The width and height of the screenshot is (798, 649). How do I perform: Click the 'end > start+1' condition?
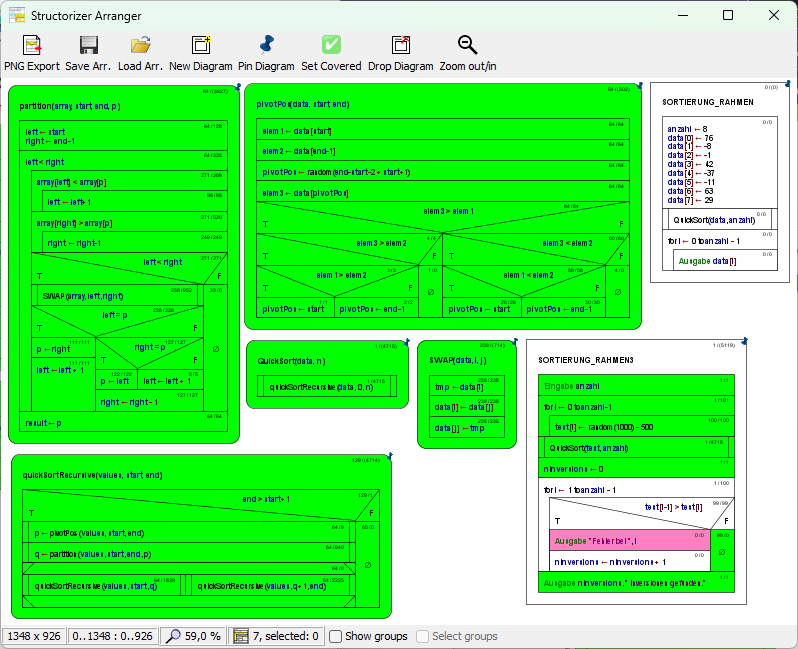pos(266,499)
